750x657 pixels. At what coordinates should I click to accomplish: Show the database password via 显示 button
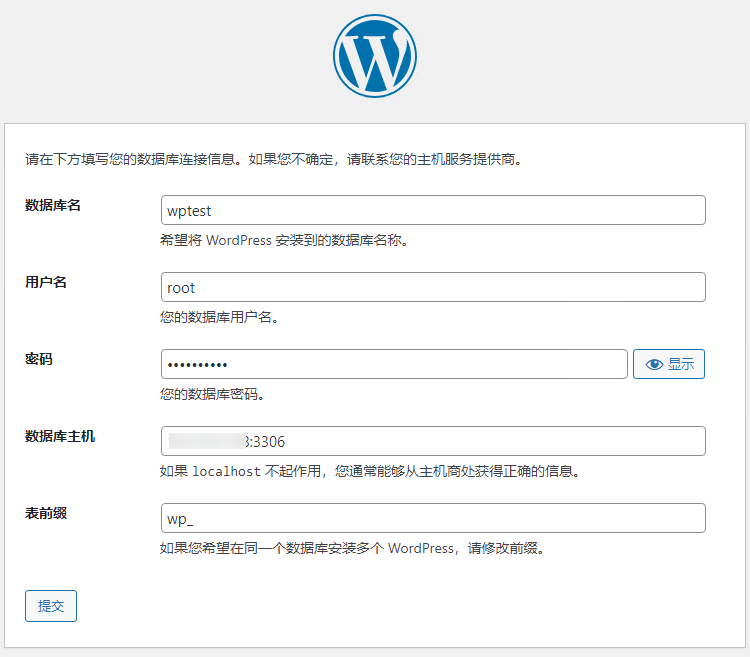[669, 364]
